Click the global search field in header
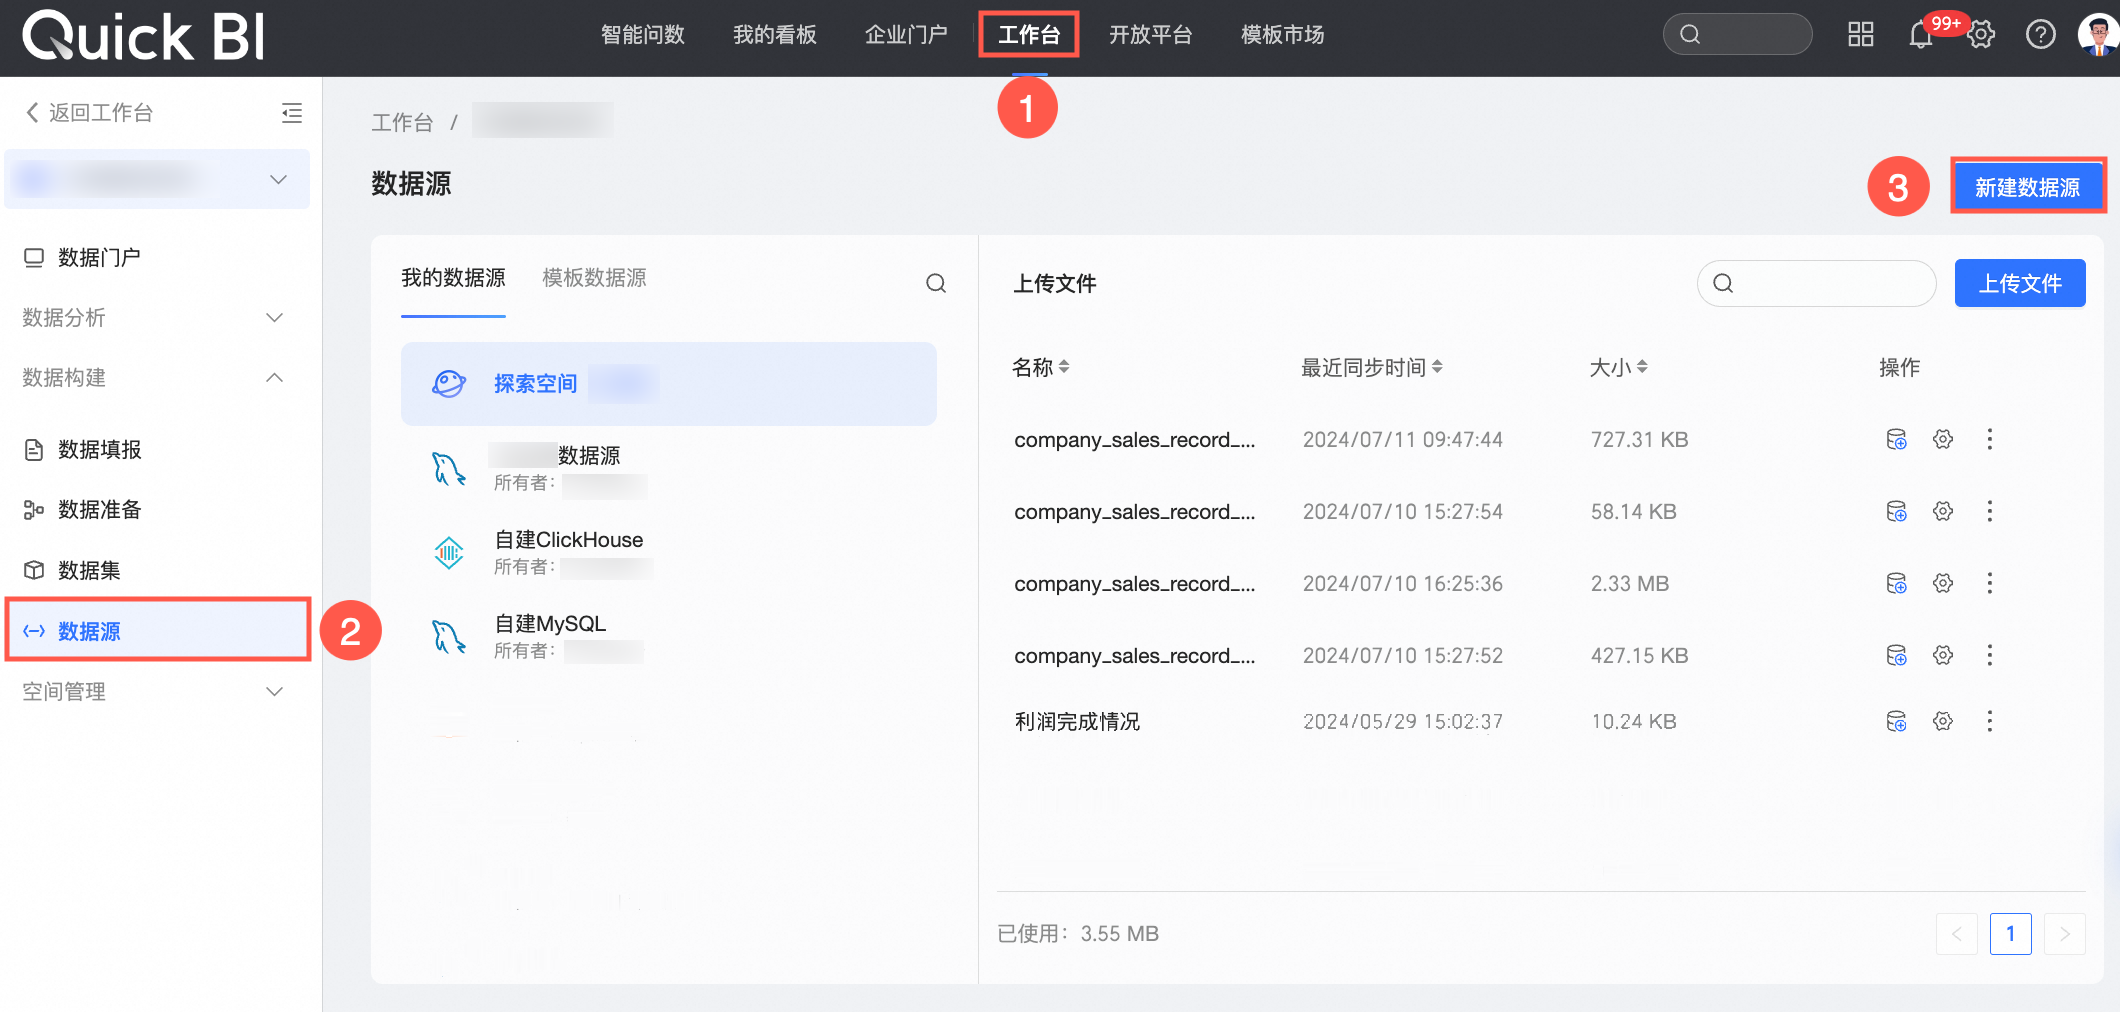The width and height of the screenshot is (2120, 1012). [1737, 34]
